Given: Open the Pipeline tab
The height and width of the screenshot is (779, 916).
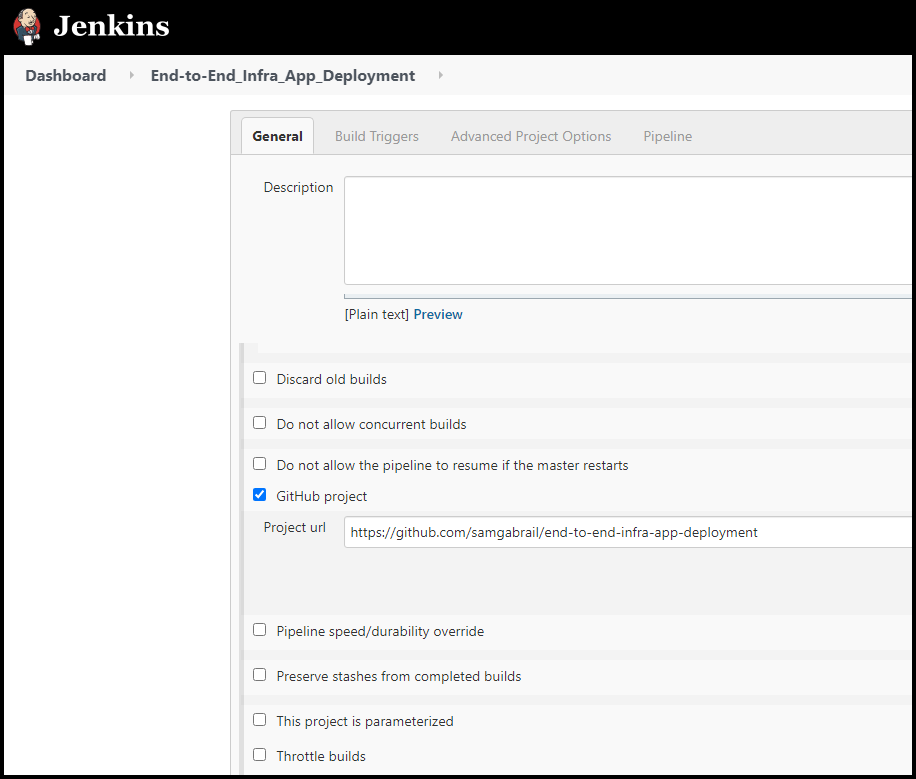Looking at the screenshot, I should click(x=667, y=136).
